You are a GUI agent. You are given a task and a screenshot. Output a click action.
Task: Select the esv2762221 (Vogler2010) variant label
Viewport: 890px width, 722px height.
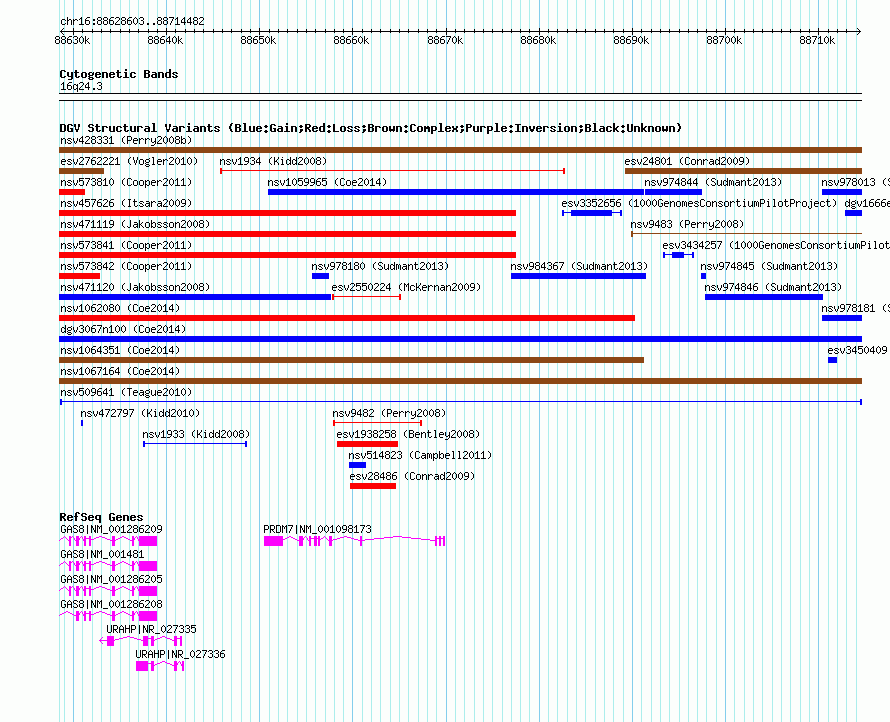click(129, 161)
